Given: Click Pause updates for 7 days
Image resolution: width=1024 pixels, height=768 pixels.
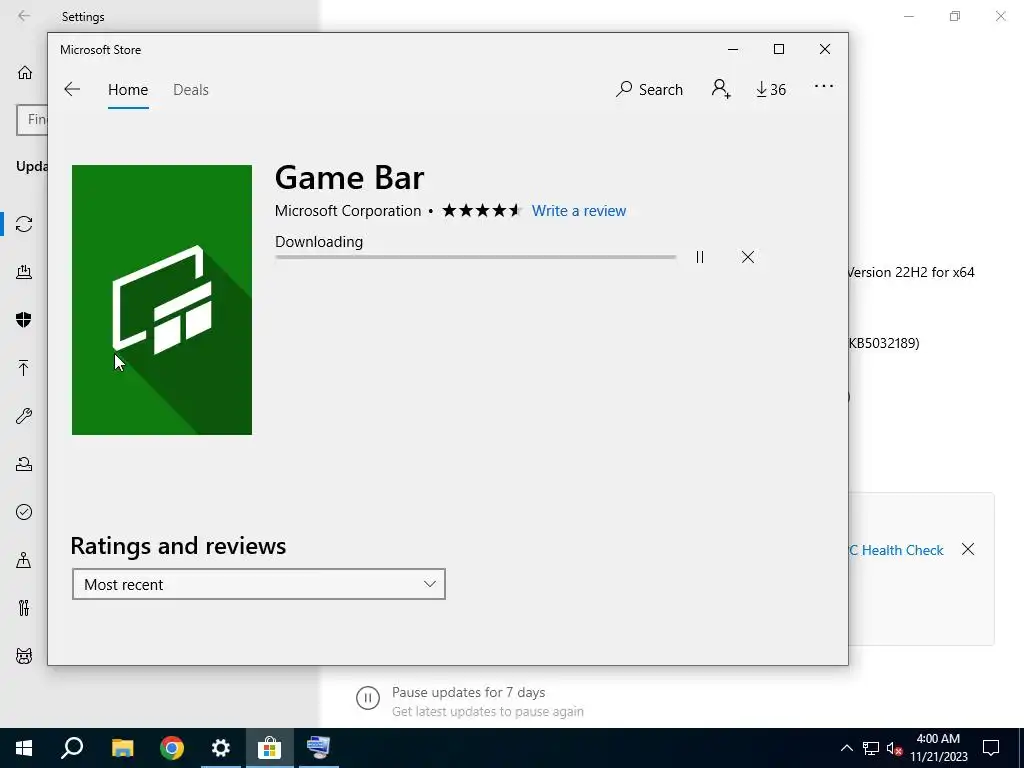Looking at the screenshot, I should tap(468, 692).
